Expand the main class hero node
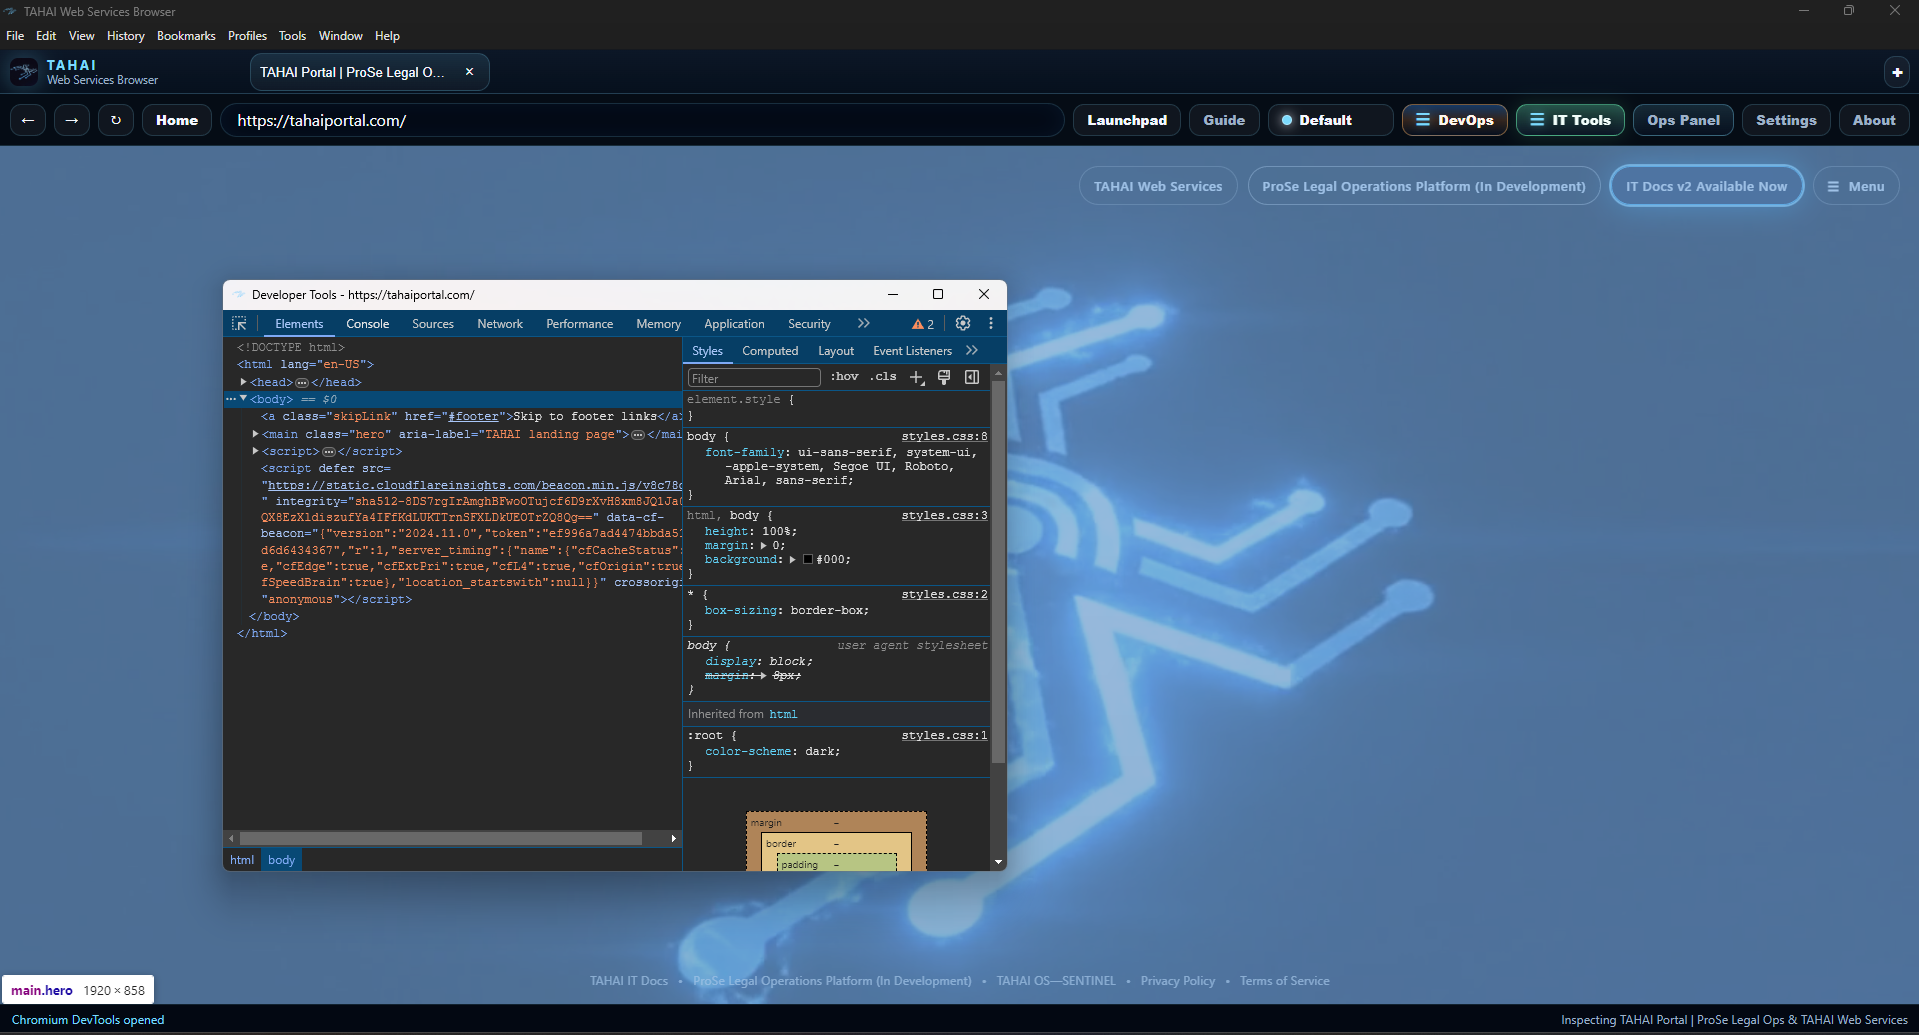Image resolution: width=1919 pixels, height=1035 pixels. click(255, 434)
